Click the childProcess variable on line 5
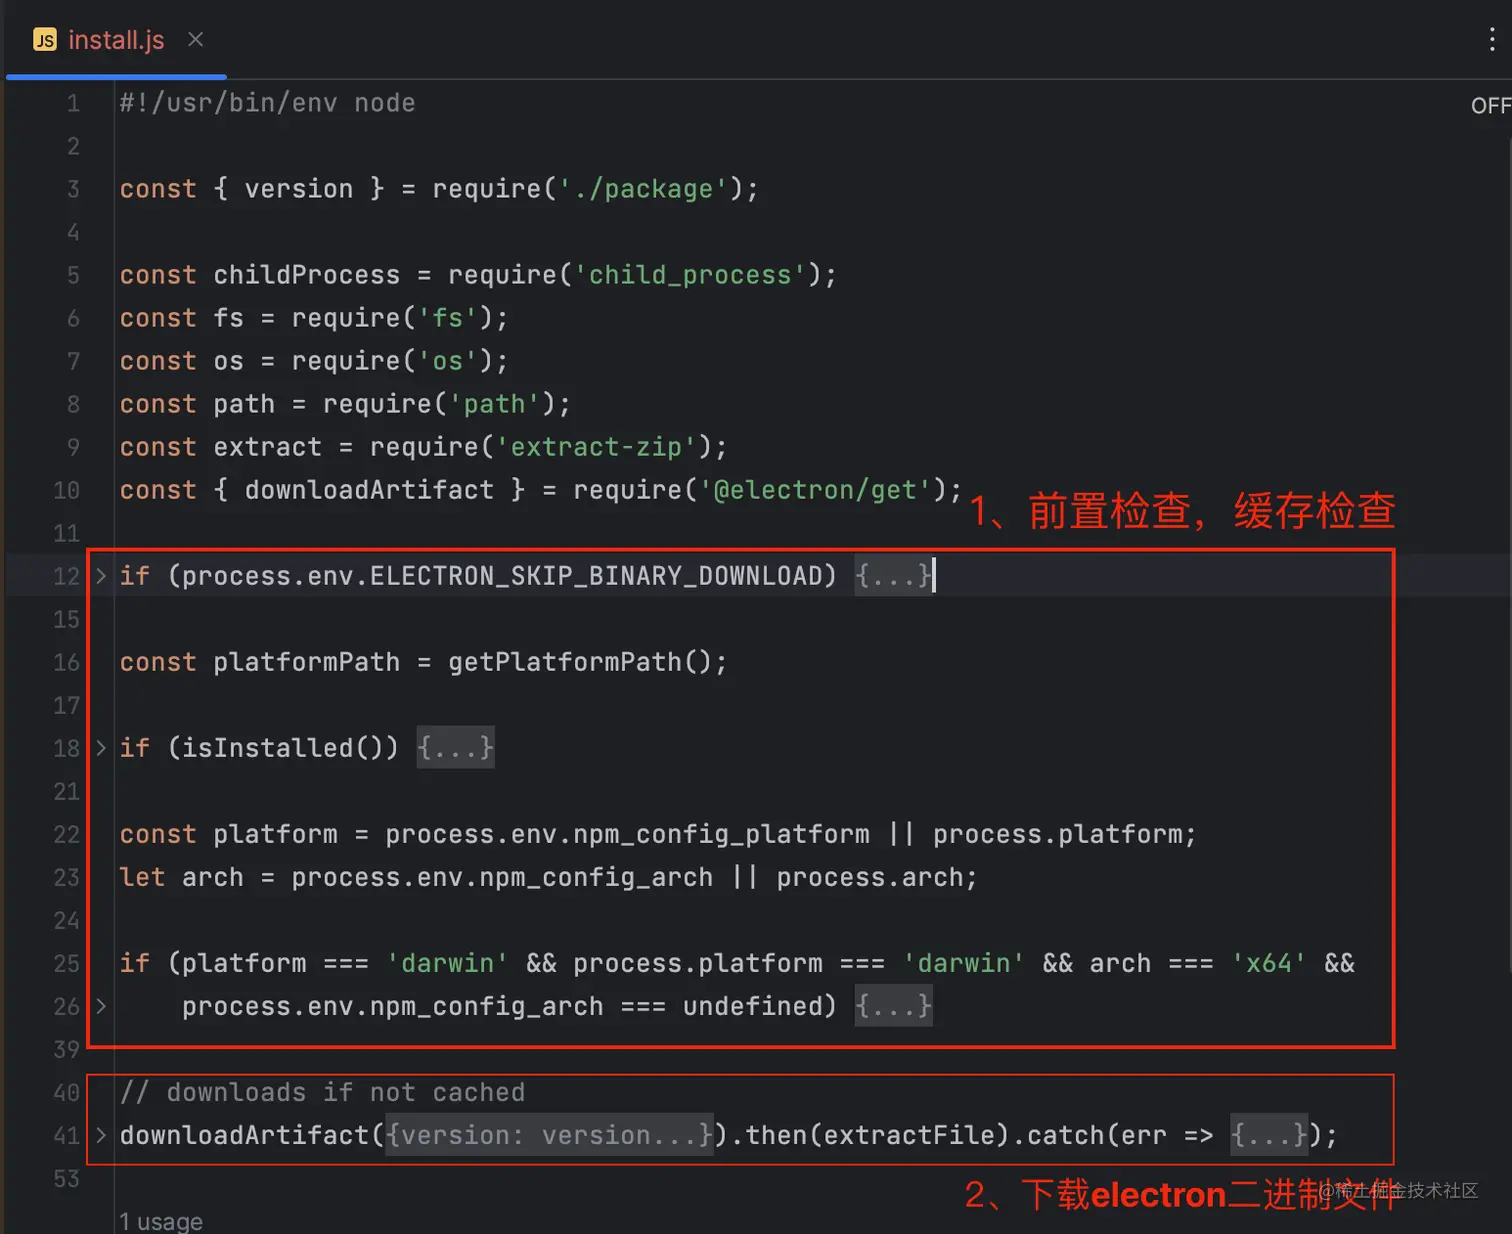 [307, 275]
